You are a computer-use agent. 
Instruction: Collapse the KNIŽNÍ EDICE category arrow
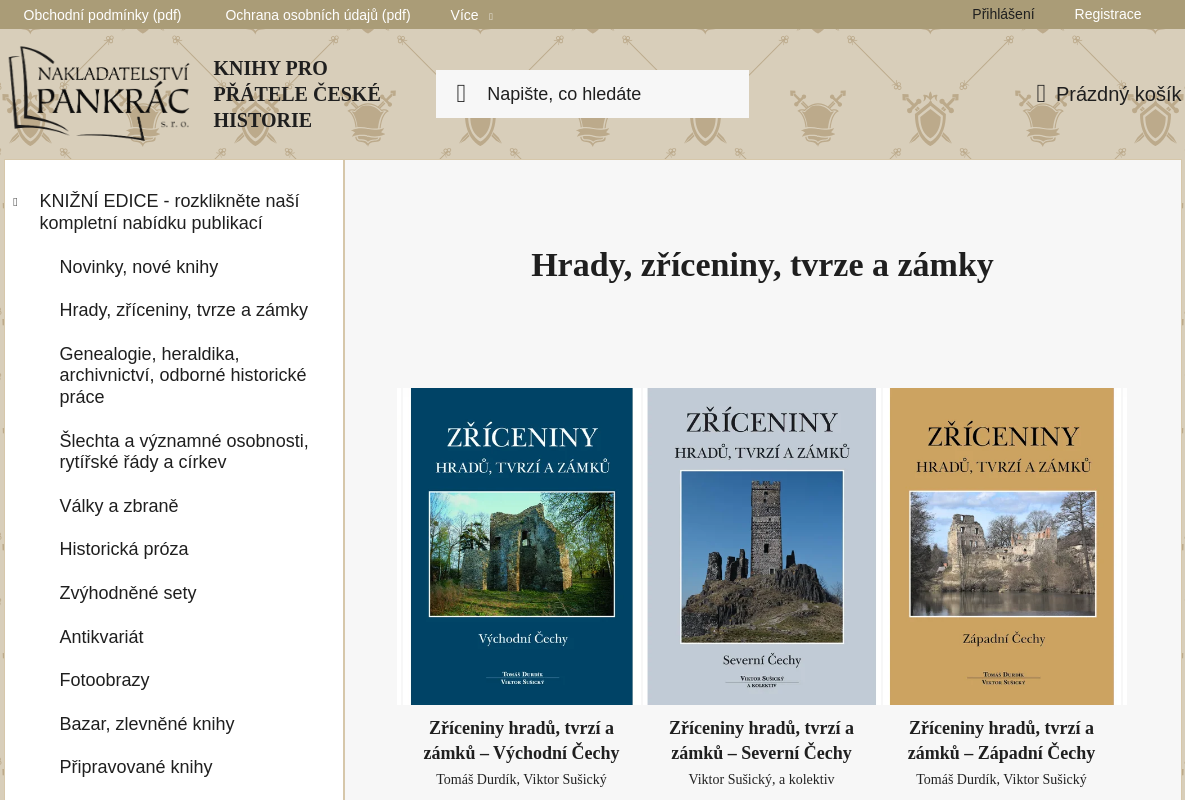(15, 202)
